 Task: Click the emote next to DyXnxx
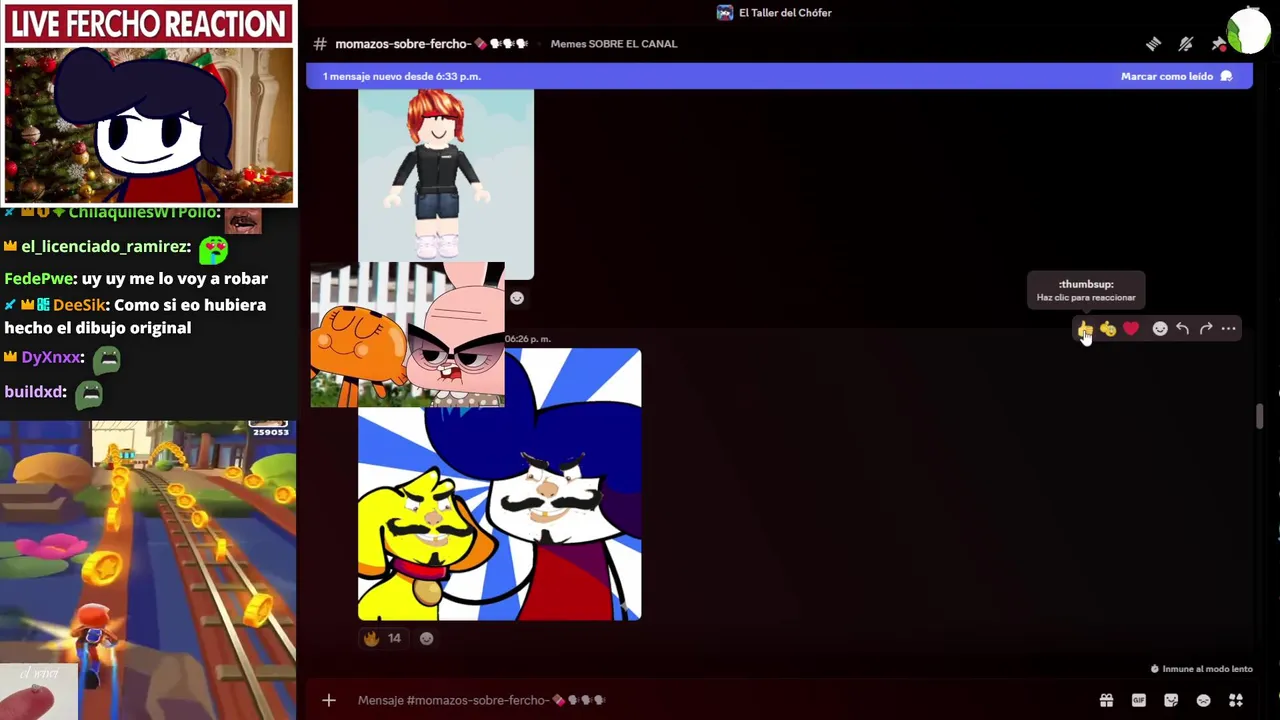[106, 359]
